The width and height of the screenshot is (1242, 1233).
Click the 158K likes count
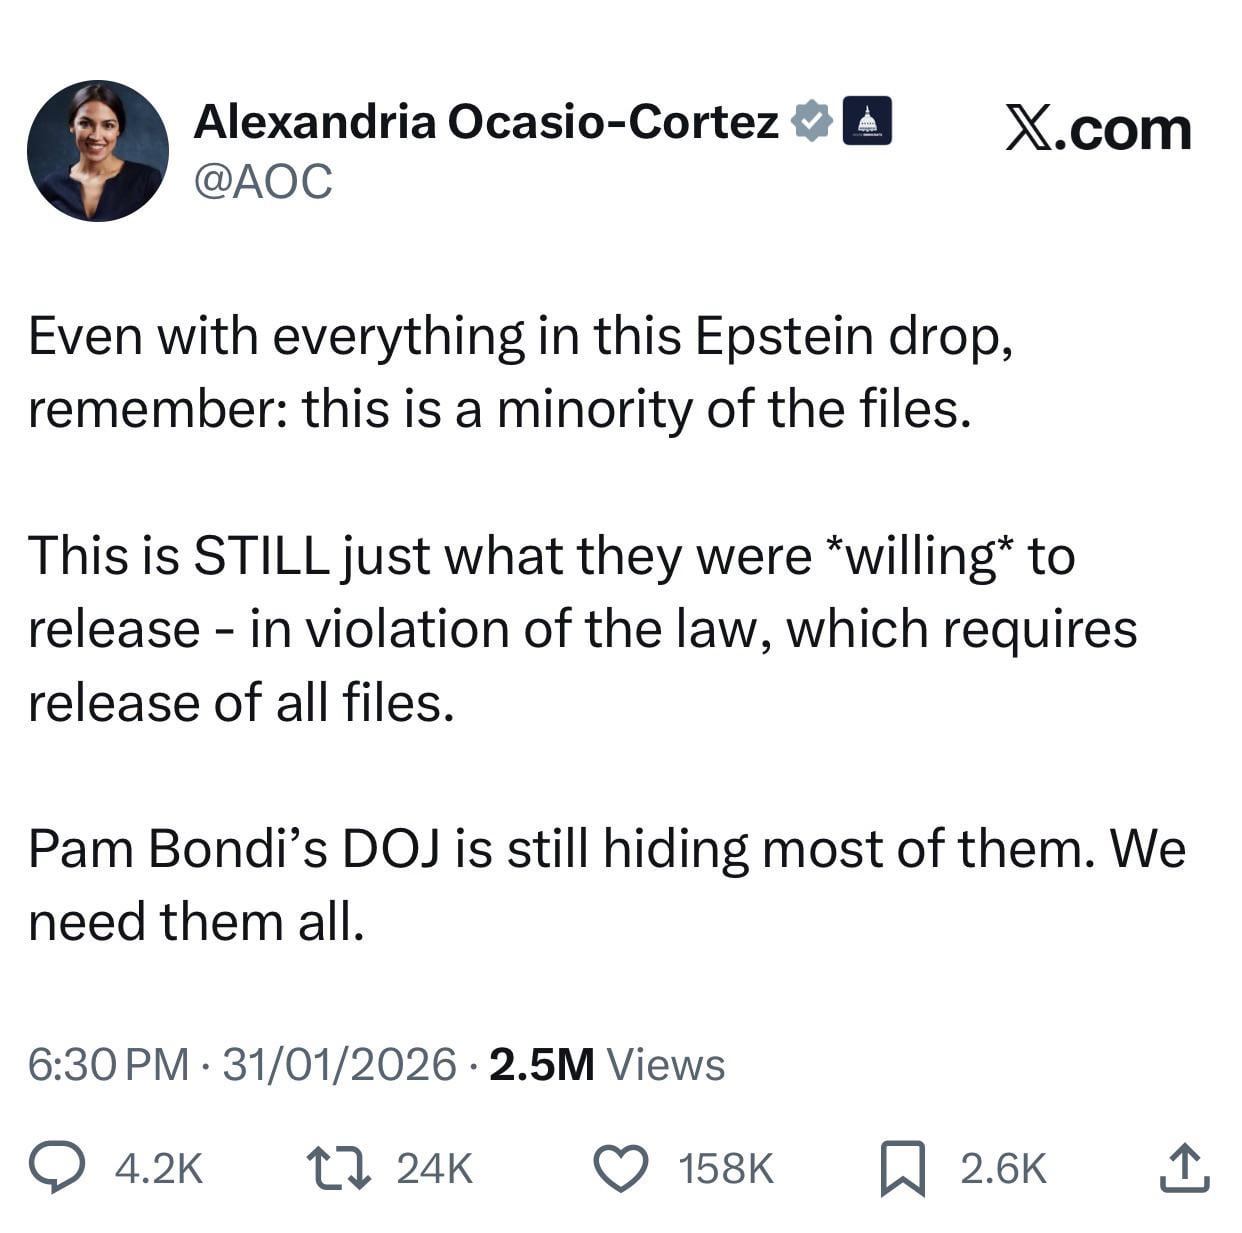click(x=726, y=1168)
